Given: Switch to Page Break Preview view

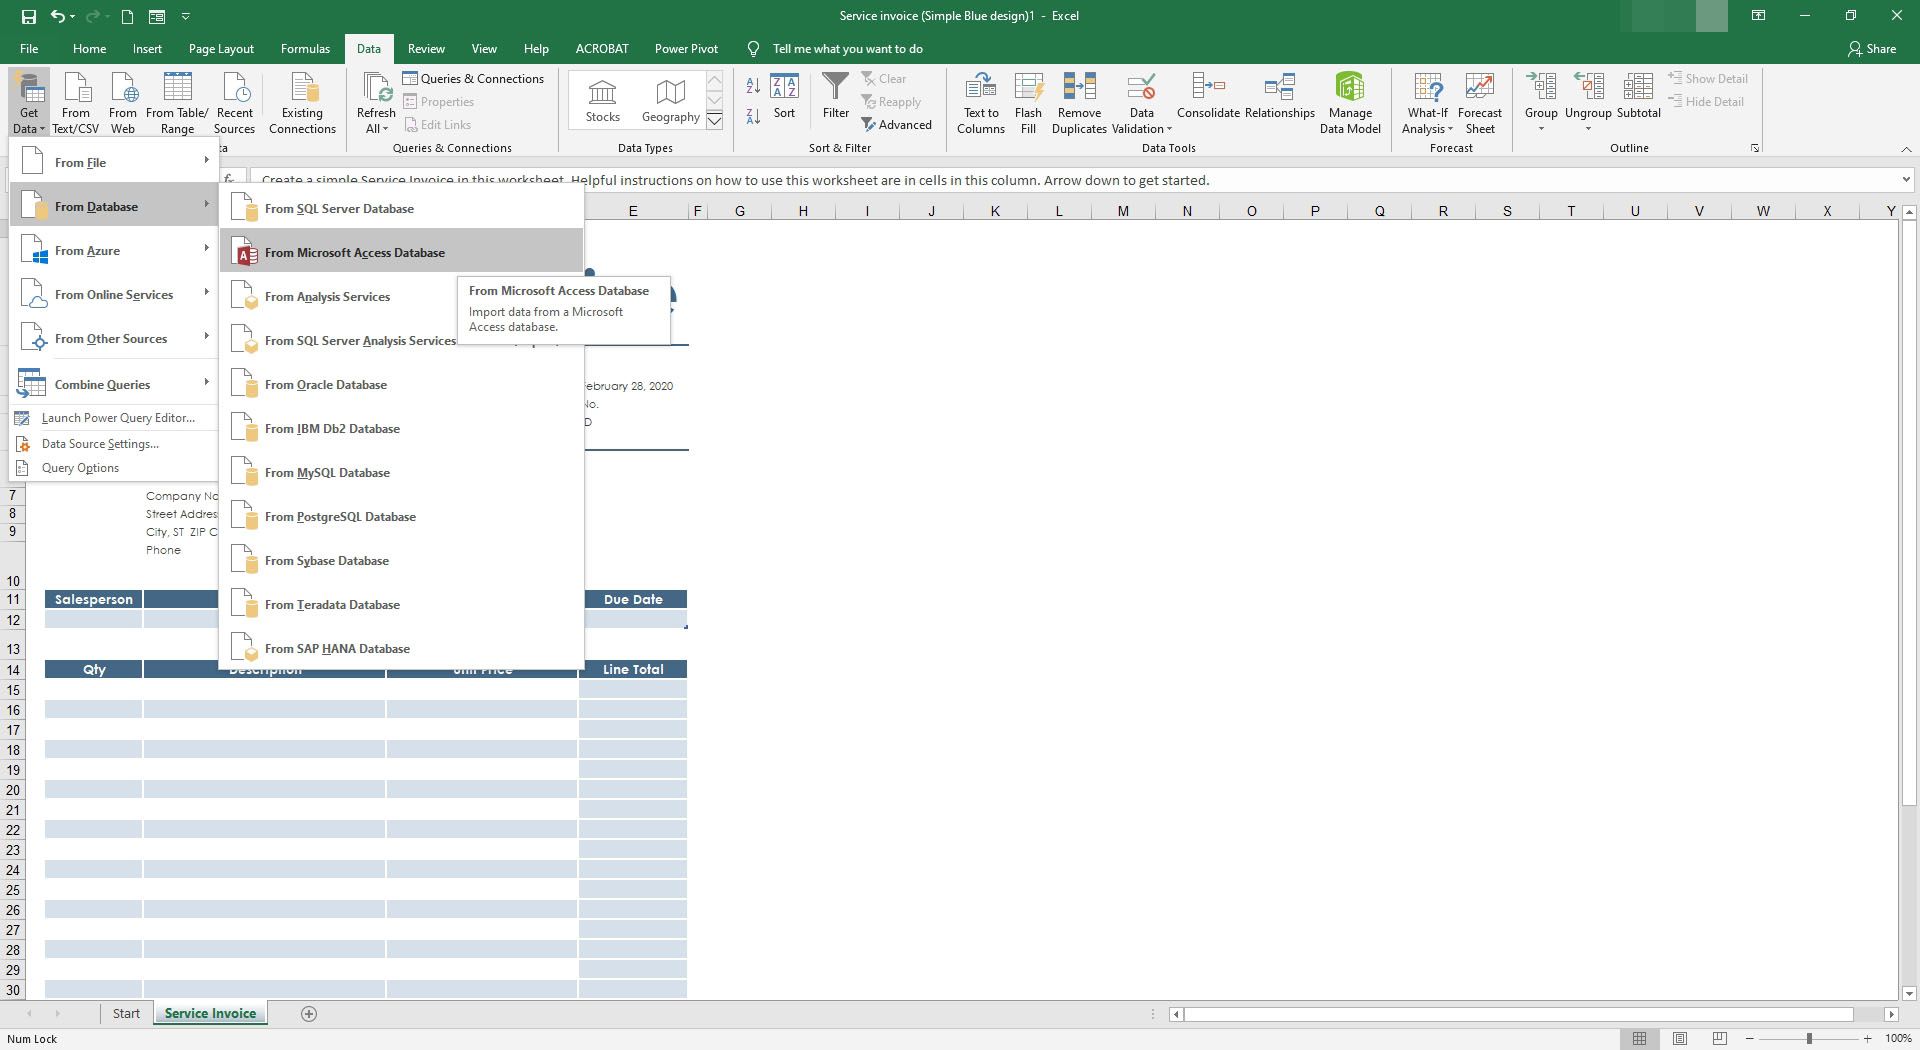Looking at the screenshot, I should pyautogui.click(x=1719, y=1039).
